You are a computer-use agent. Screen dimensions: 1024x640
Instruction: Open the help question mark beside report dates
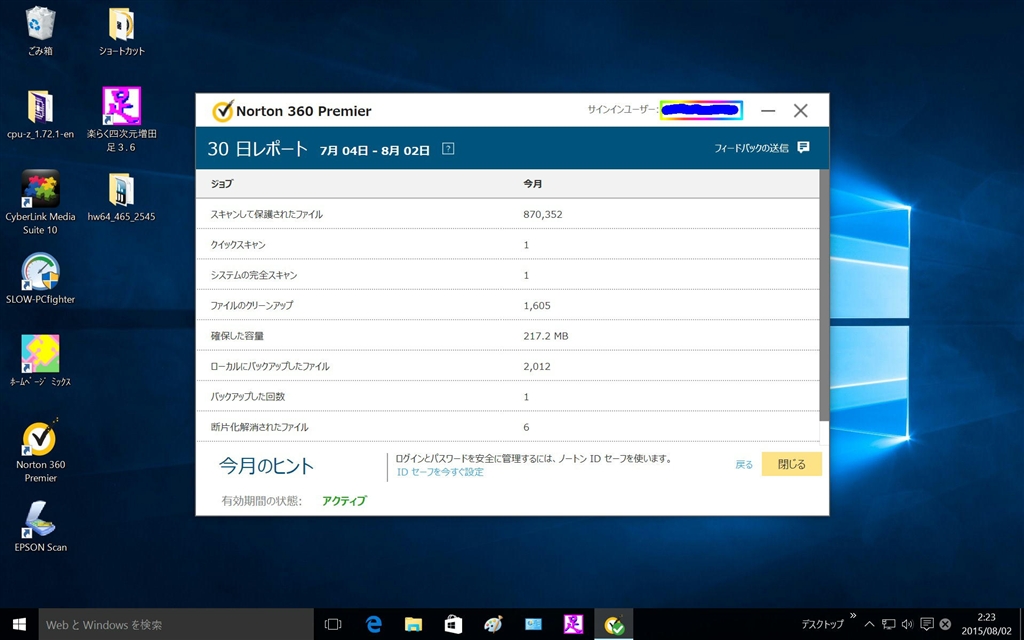pos(448,148)
